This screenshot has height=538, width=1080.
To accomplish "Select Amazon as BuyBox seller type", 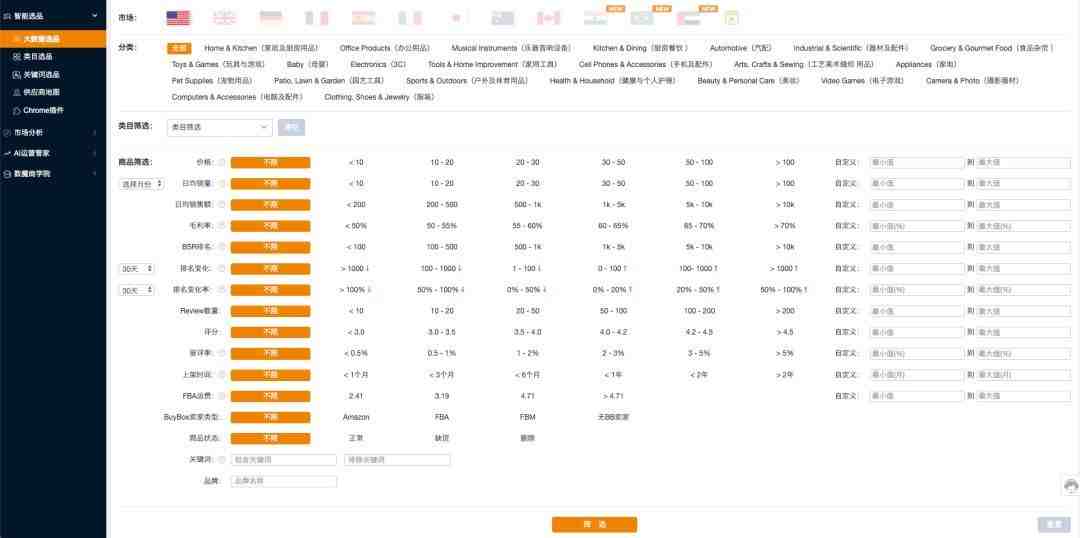I will pyautogui.click(x=356, y=417).
